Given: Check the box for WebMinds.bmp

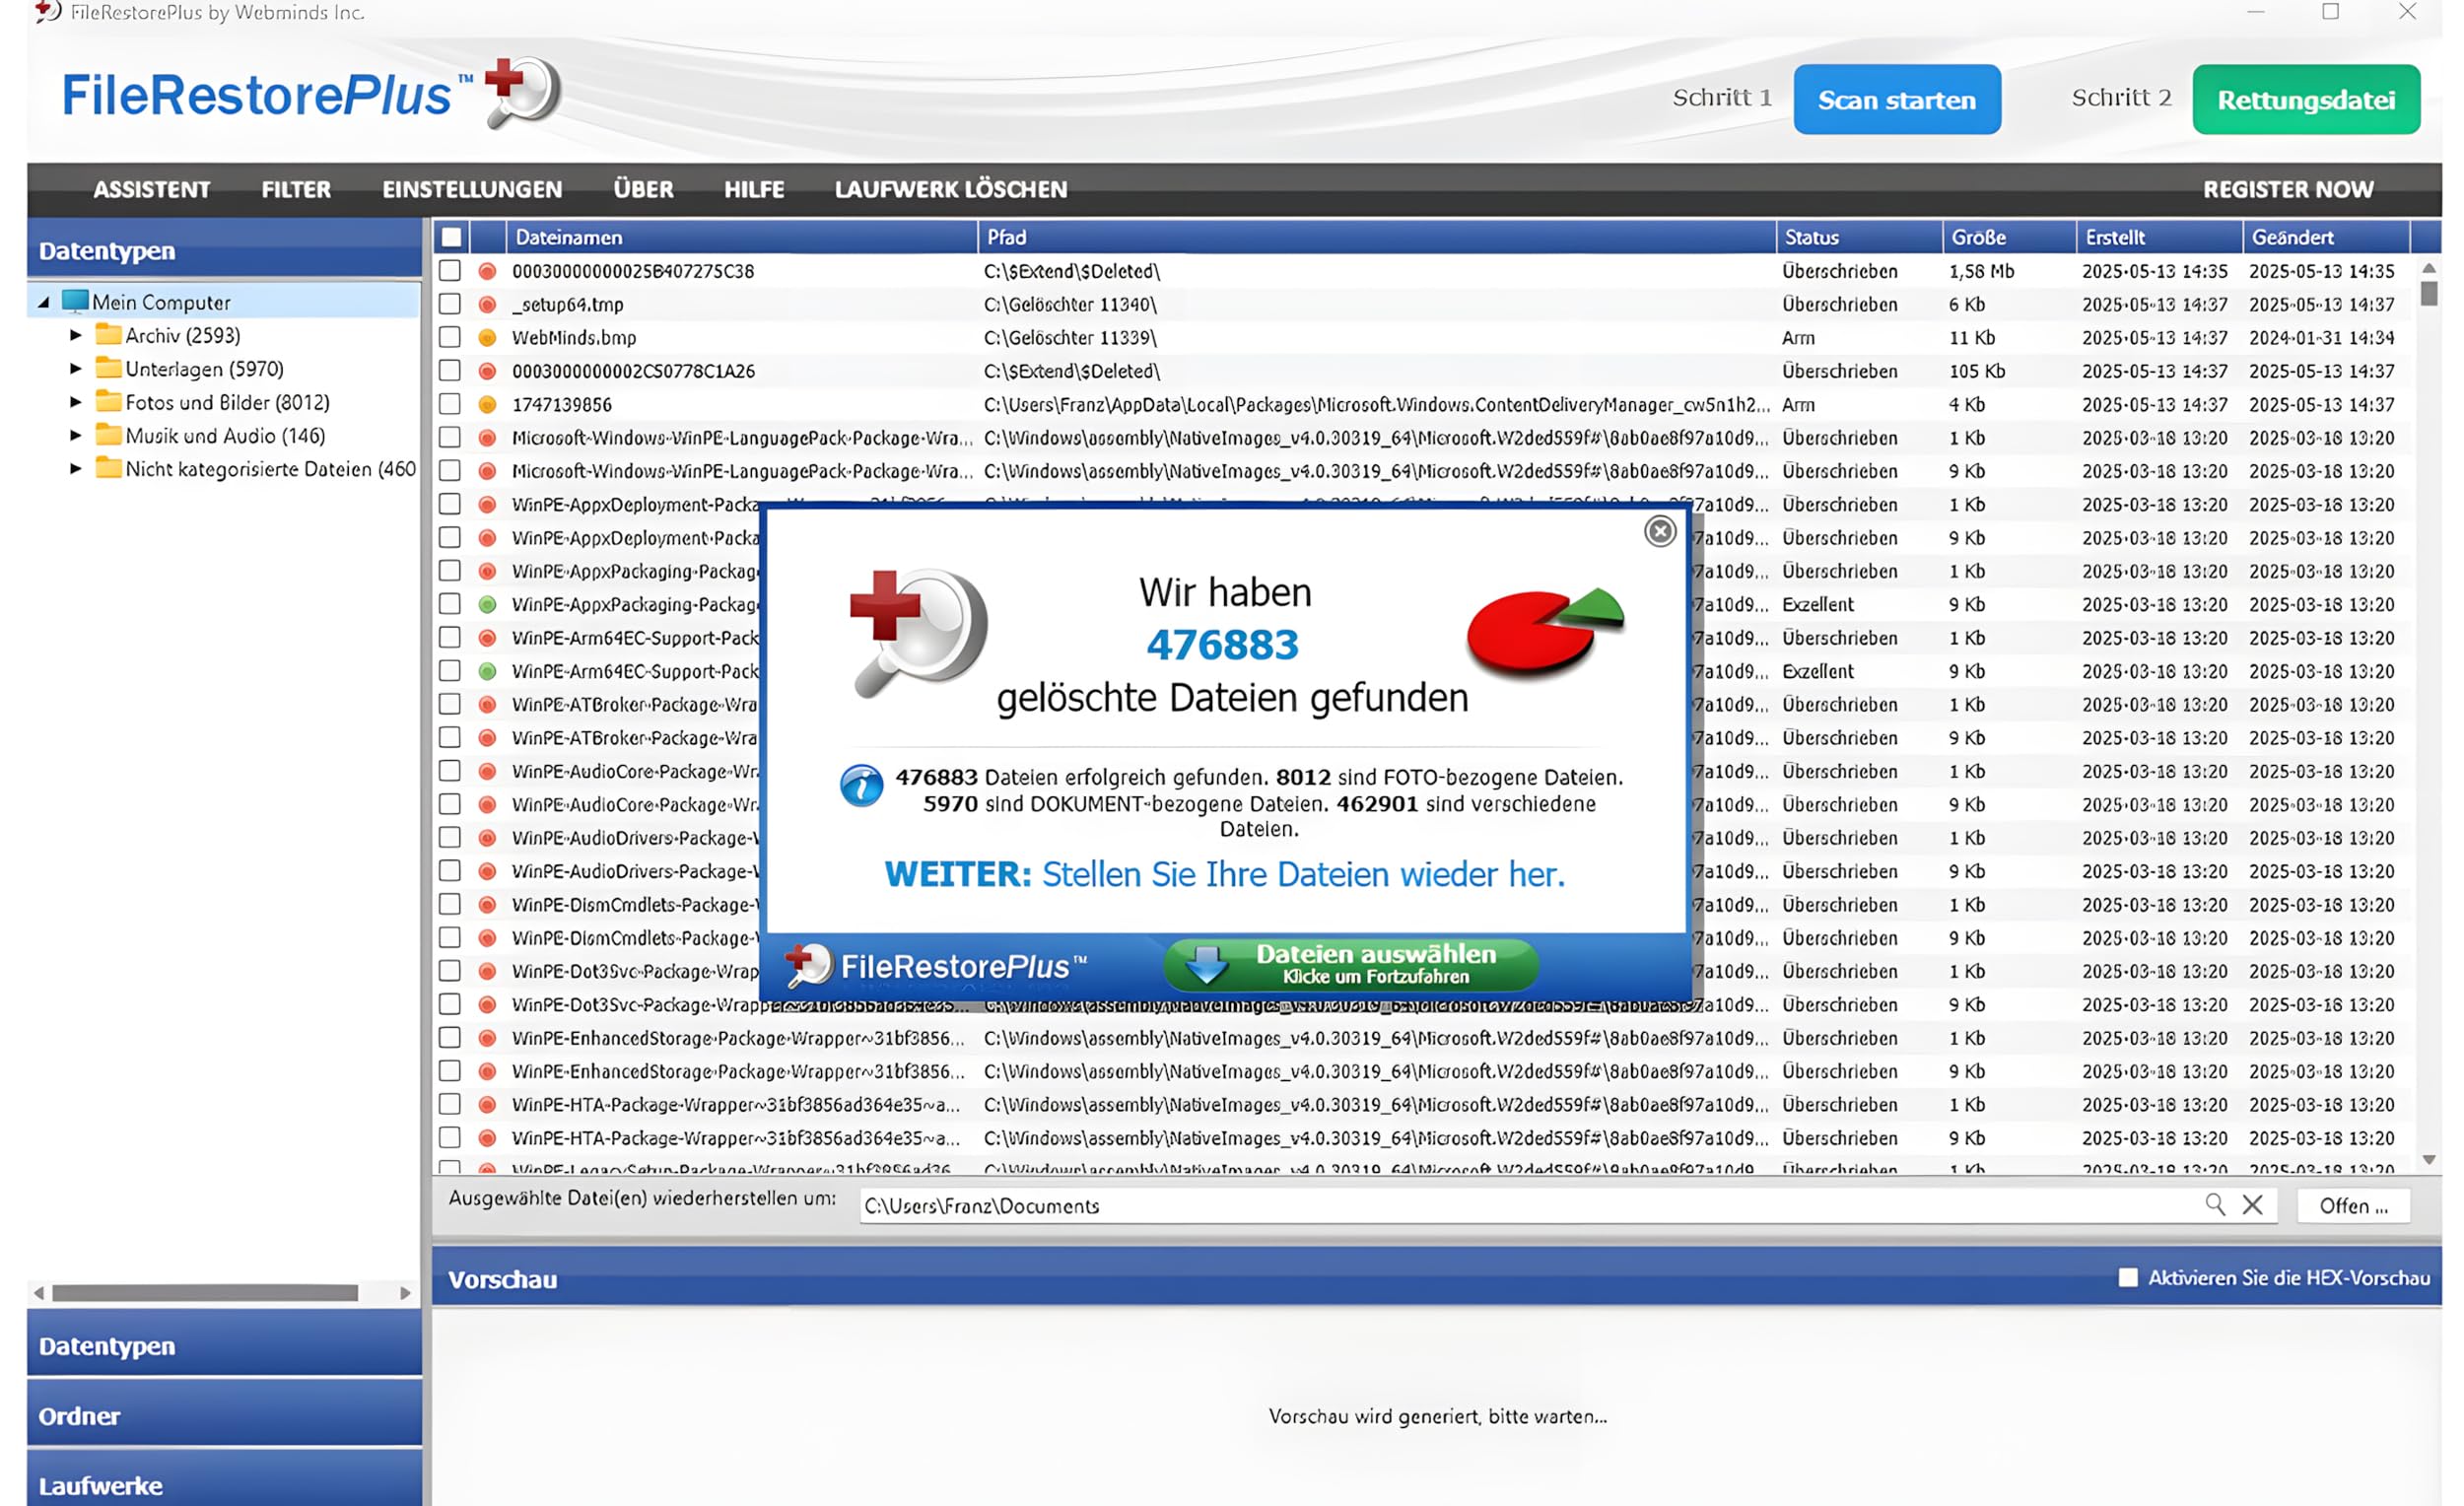Looking at the screenshot, I should pyautogui.click(x=450, y=338).
